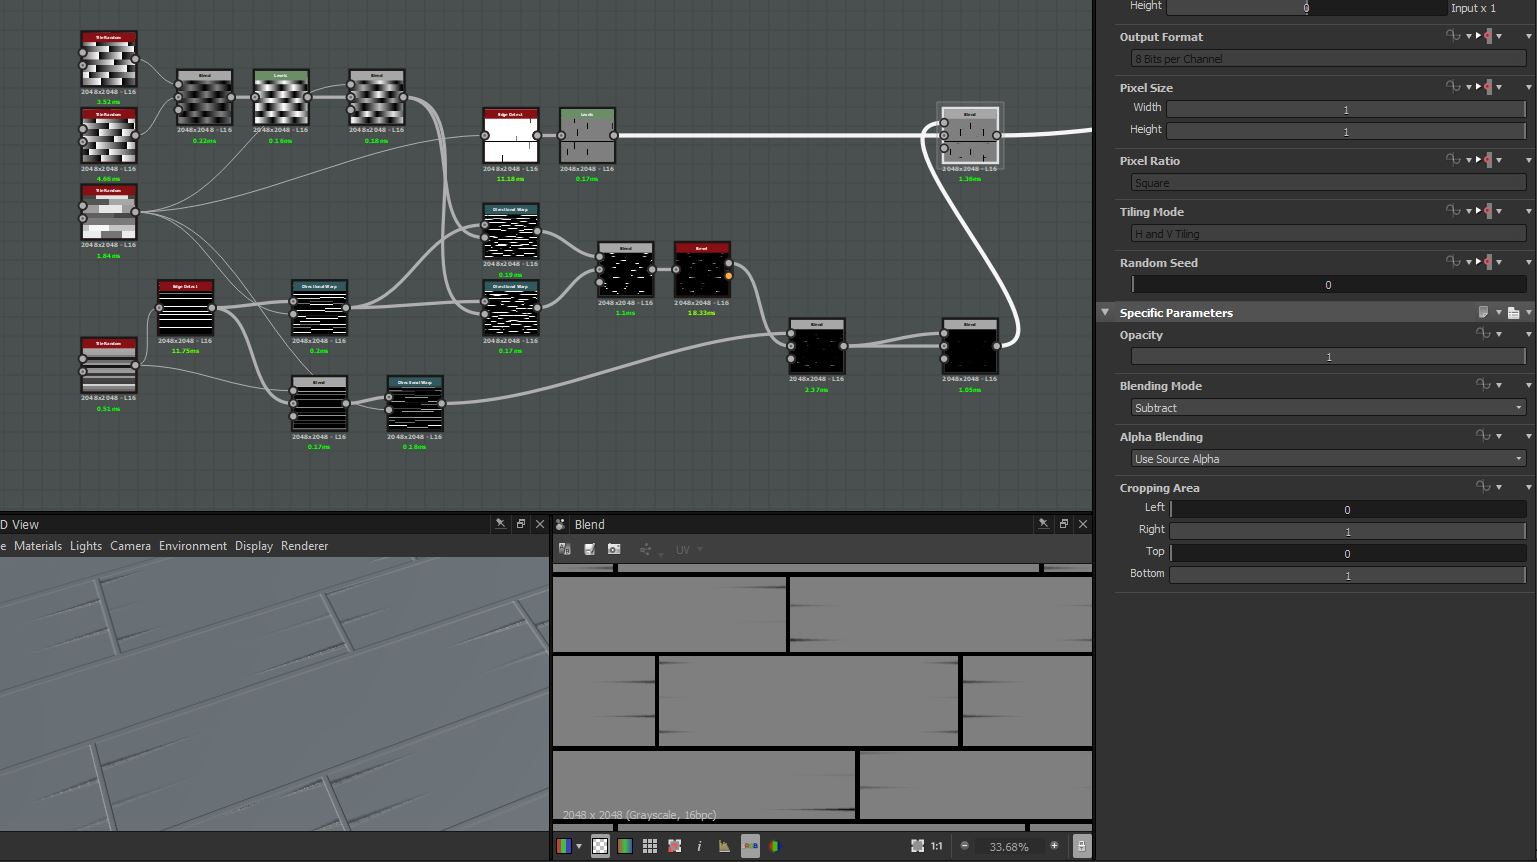1537x862 pixels.
Task: Click the Cropping Area Top field
Action: tap(1348, 553)
